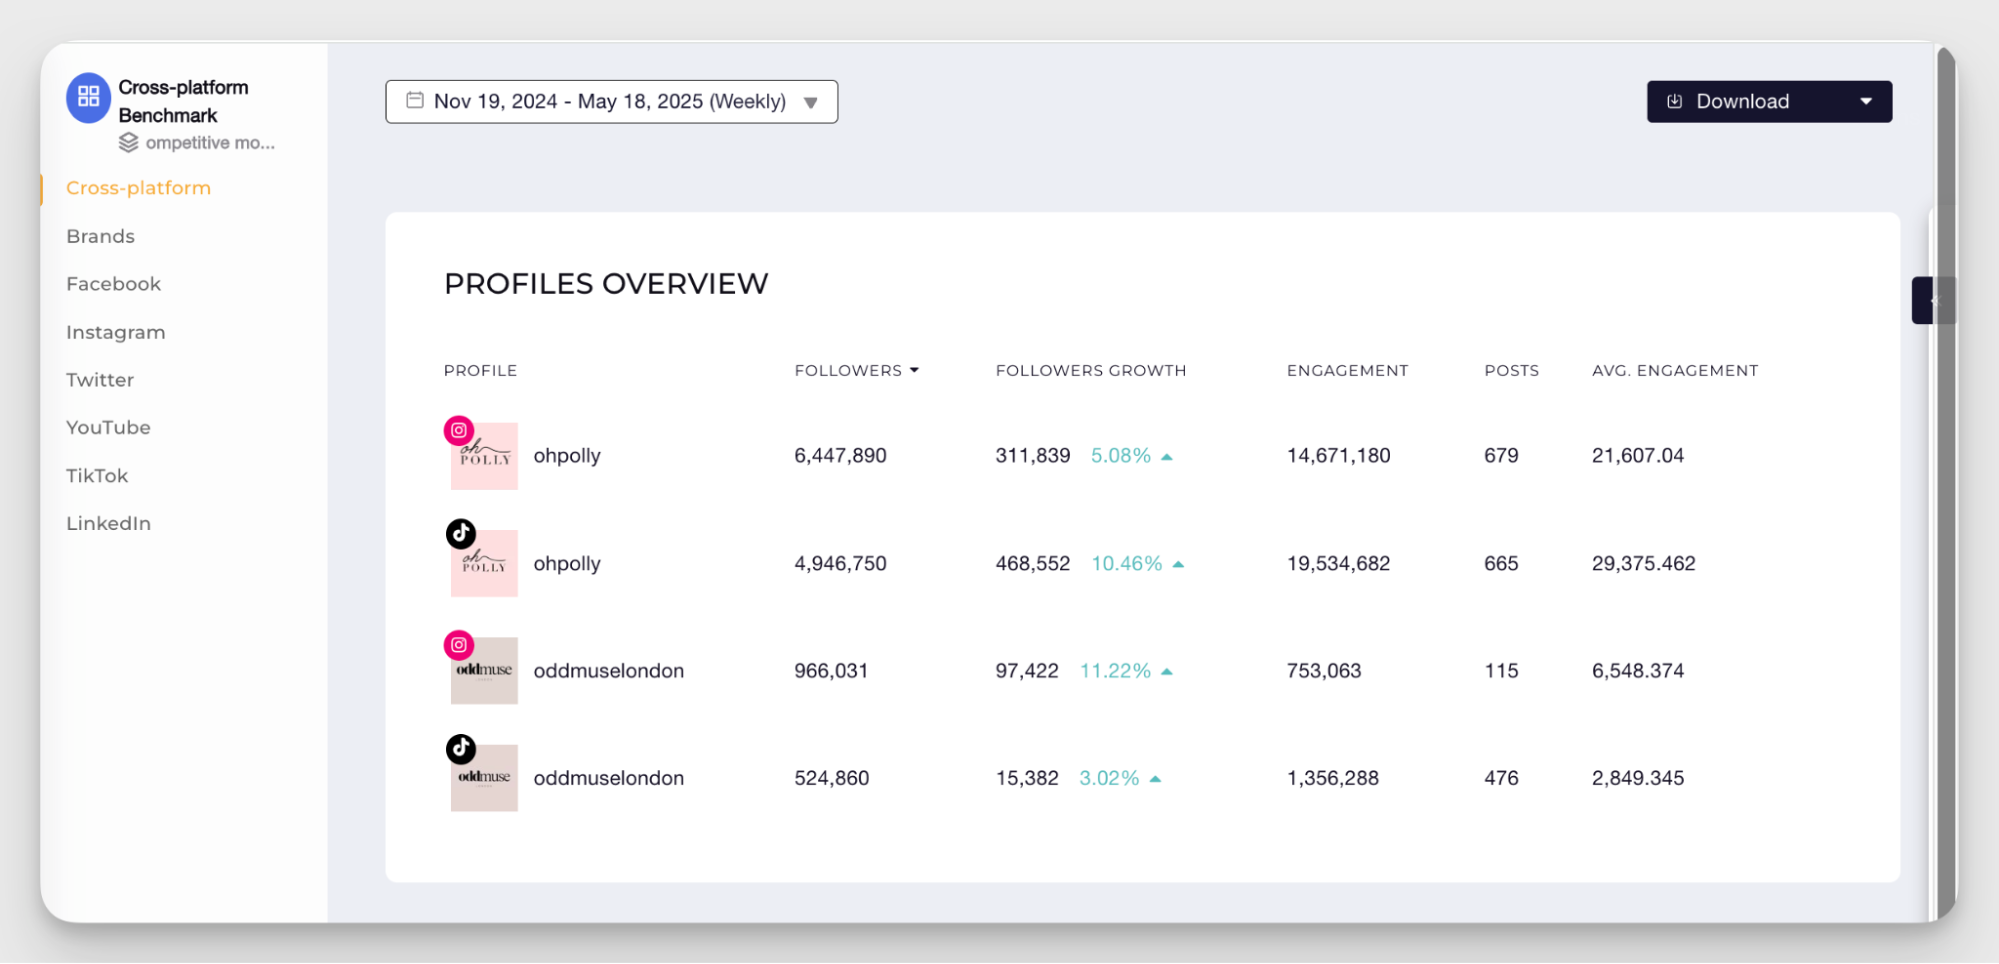Click the Cross-platform Benchmark dashboard icon

pyautogui.click(x=88, y=97)
